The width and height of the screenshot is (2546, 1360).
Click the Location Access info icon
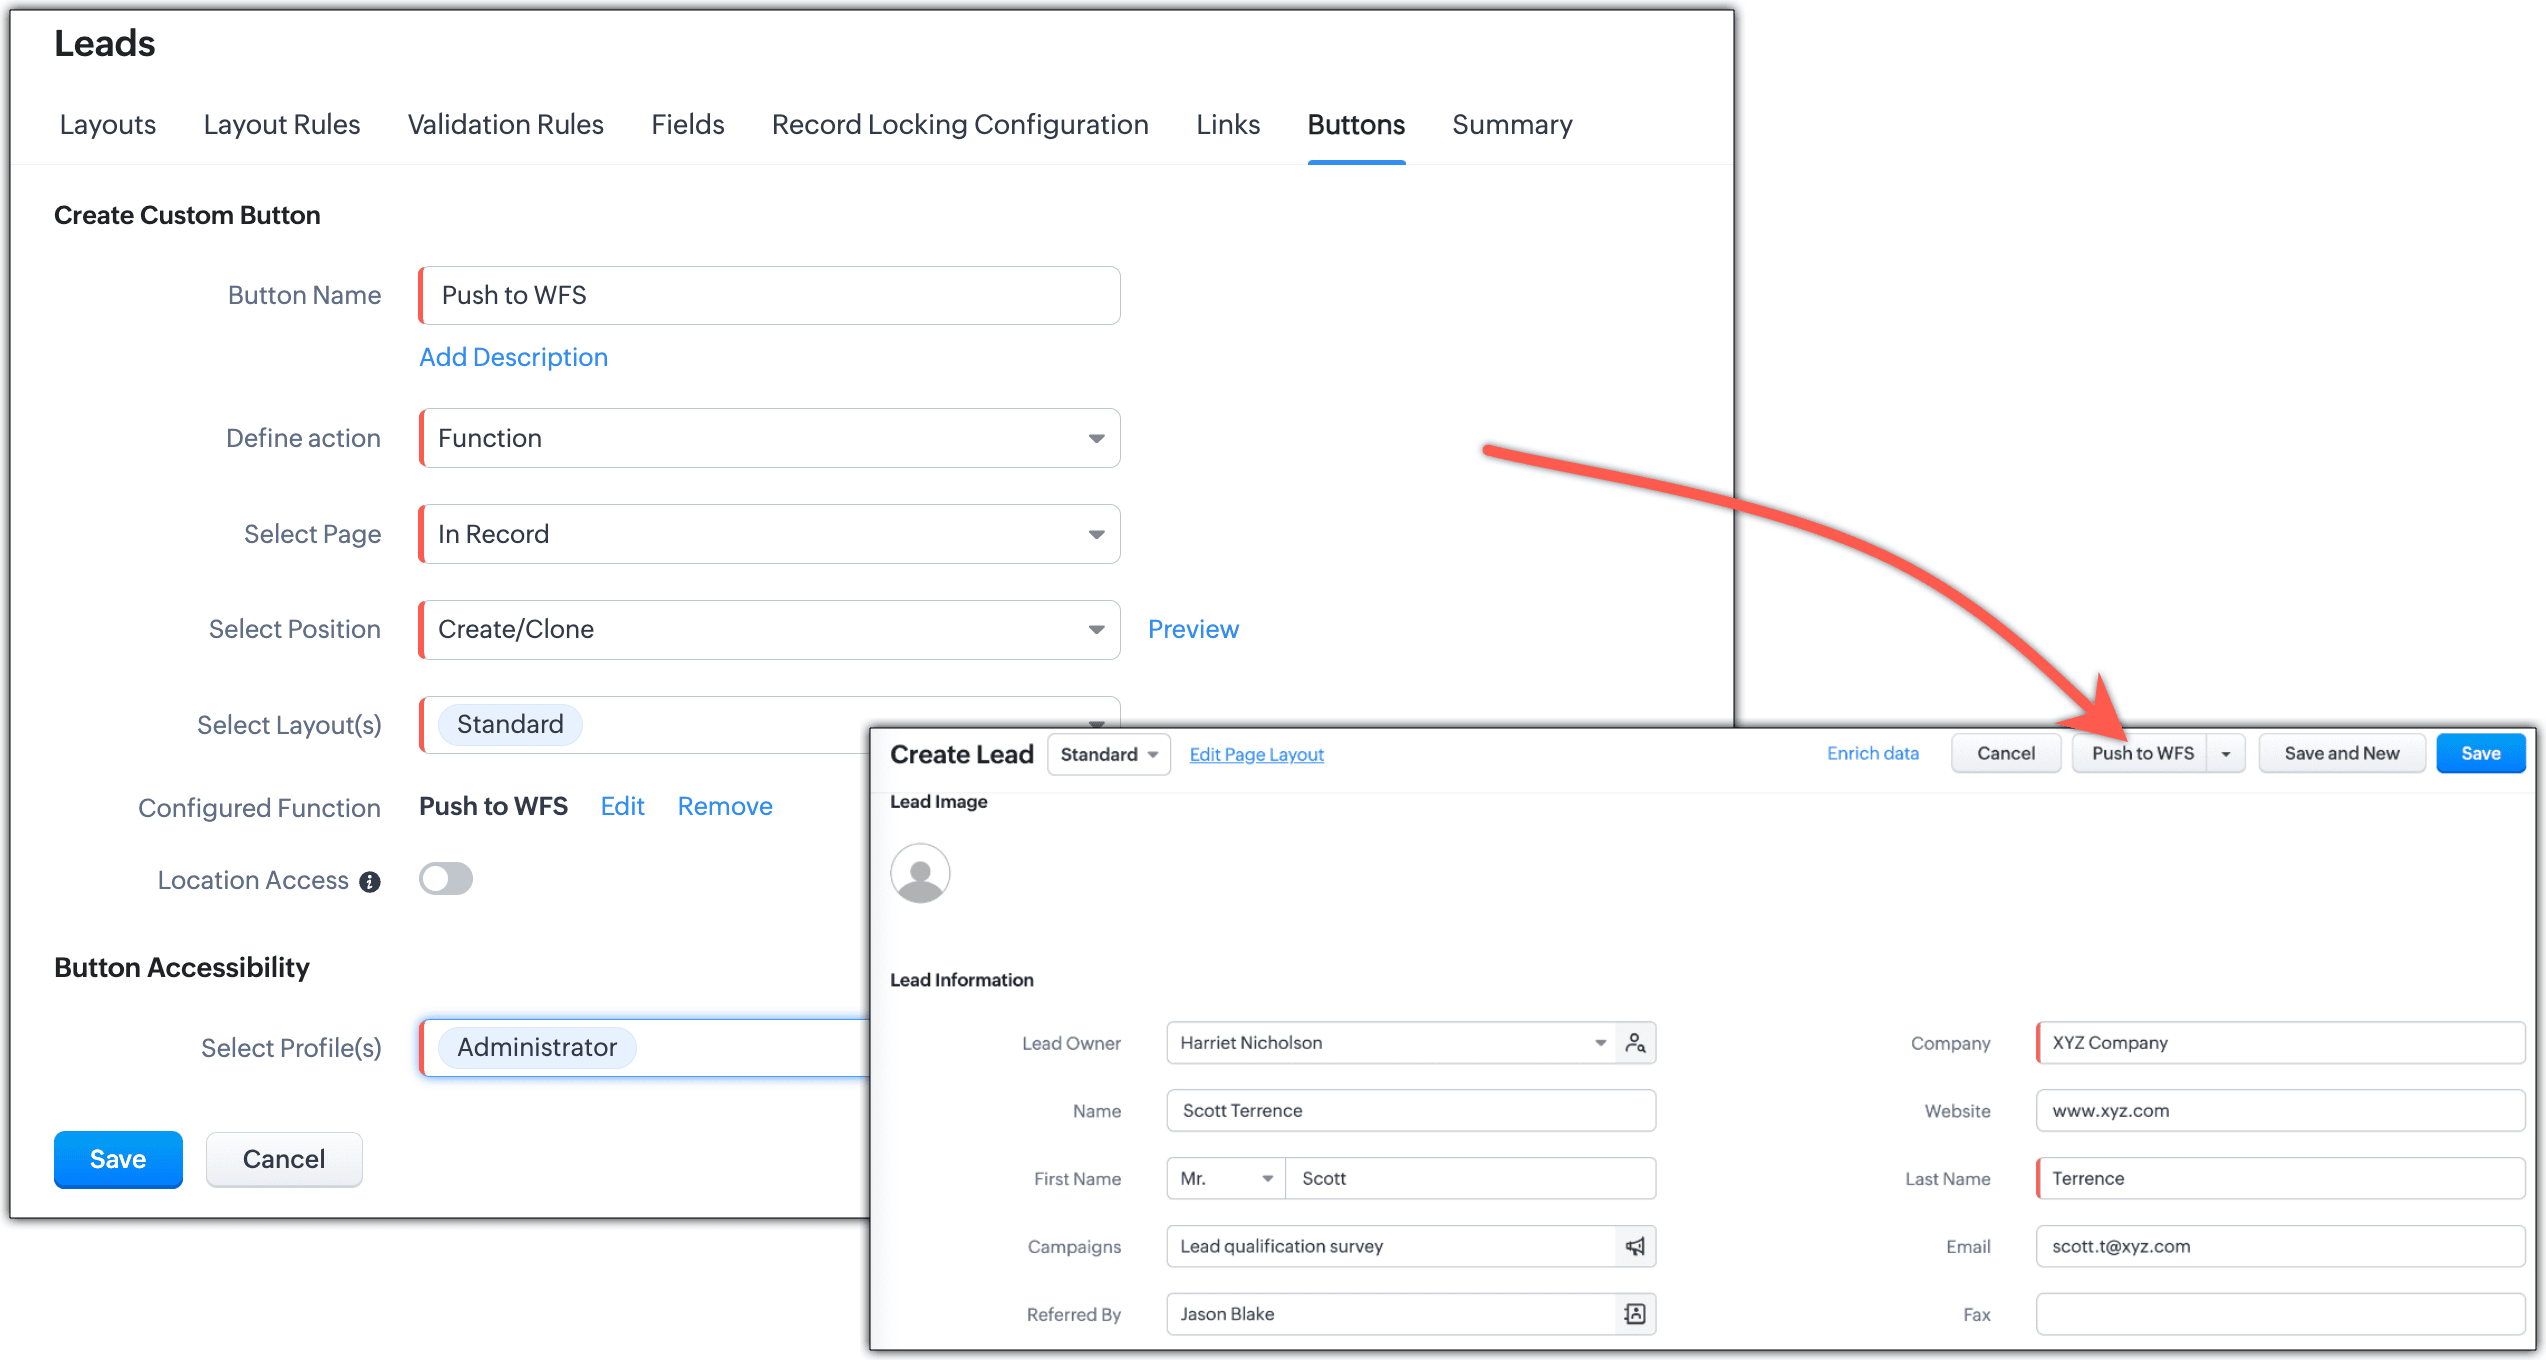point(370,882)
